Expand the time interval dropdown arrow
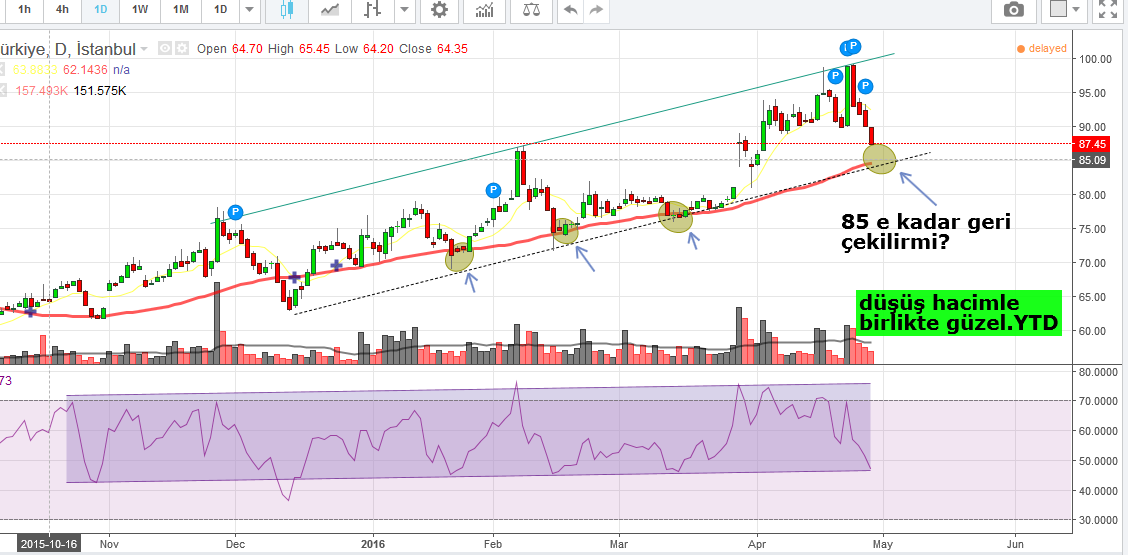This screenshot has width=1128, height=555. click(249, 10)
